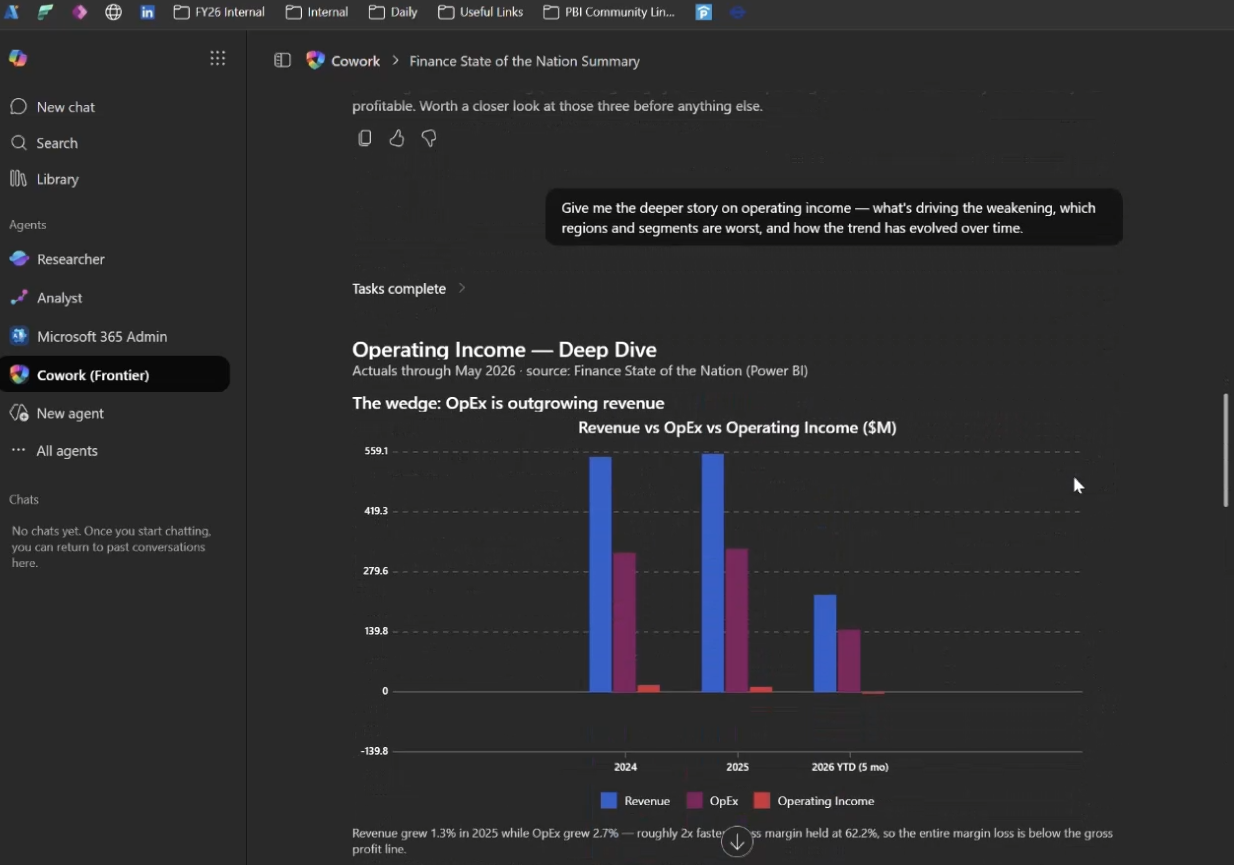Open the FY26 Internal bookmark folder
The width and height of the screenshot is (1234, 865).
point(219,12)
